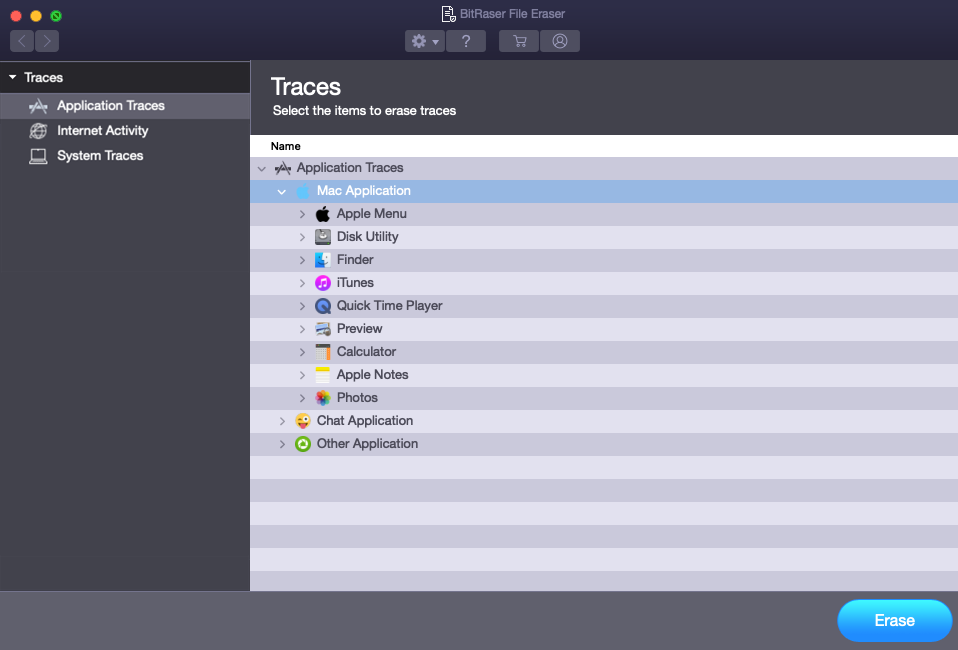
Task: Click the Application Traces tree root icon
Action: point(282,168)
